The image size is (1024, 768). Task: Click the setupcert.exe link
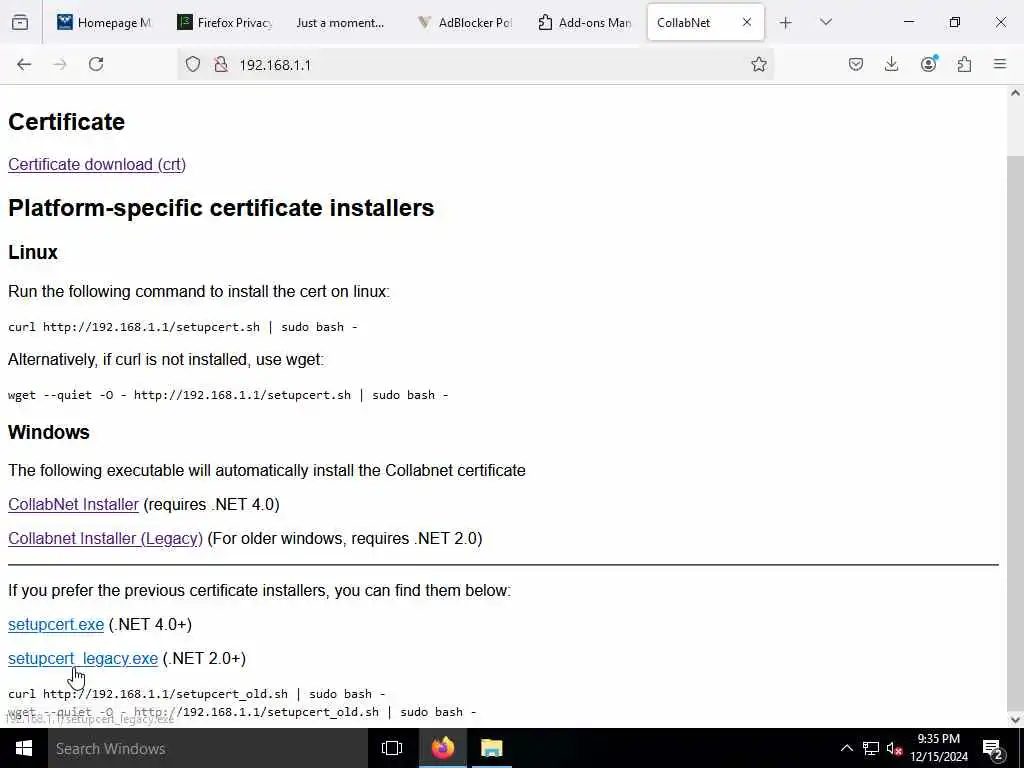tap(56, 625)
